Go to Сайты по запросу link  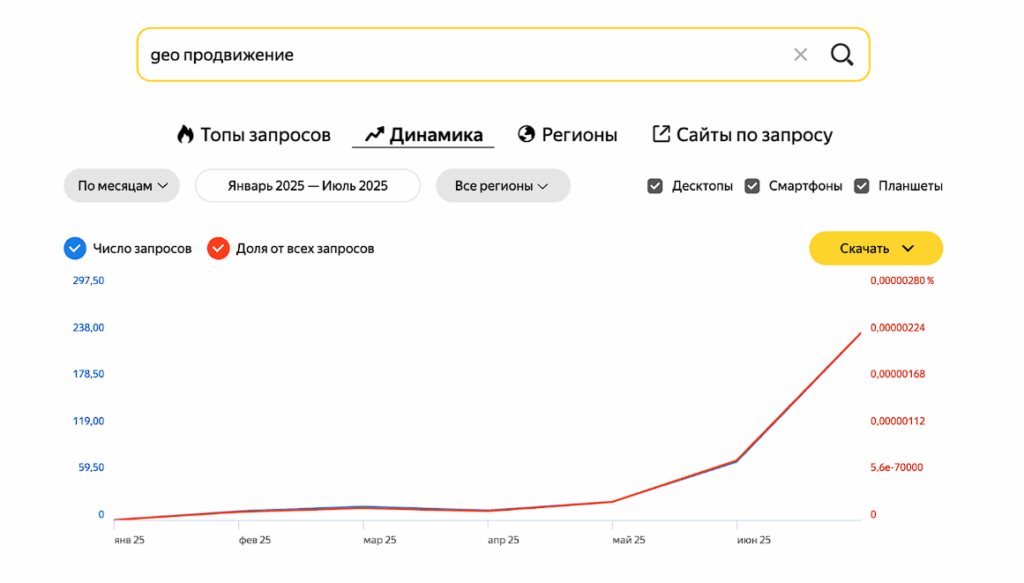[x=754, y=135]
